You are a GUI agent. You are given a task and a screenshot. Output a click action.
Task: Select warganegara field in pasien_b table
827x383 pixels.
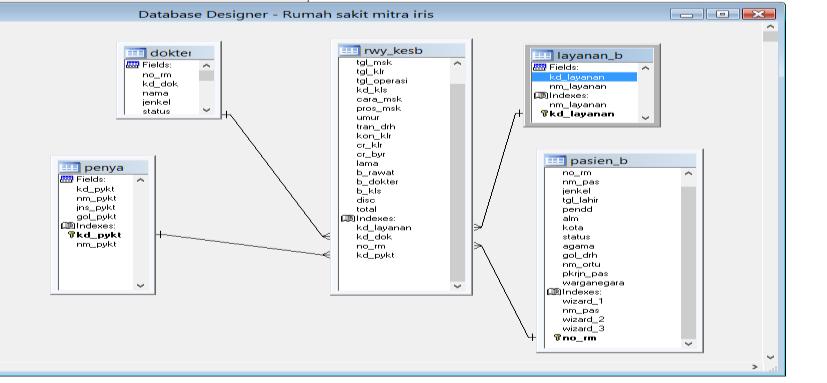tap(593, 283)
